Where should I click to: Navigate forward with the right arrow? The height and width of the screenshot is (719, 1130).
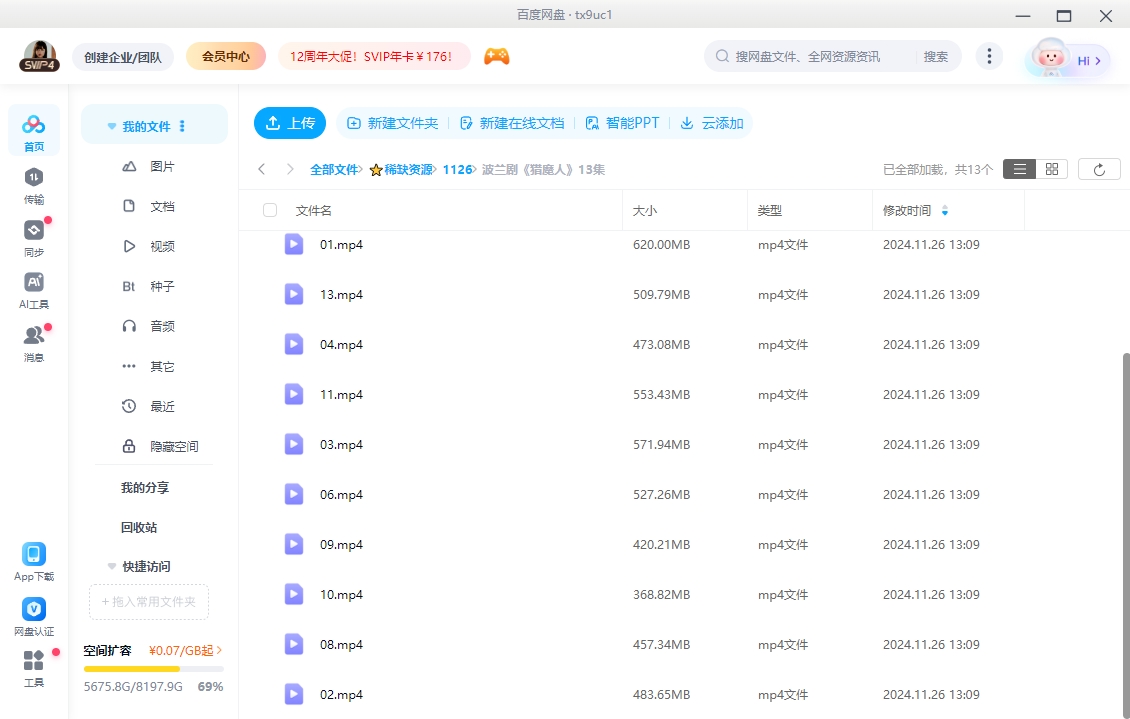point(290,169)
